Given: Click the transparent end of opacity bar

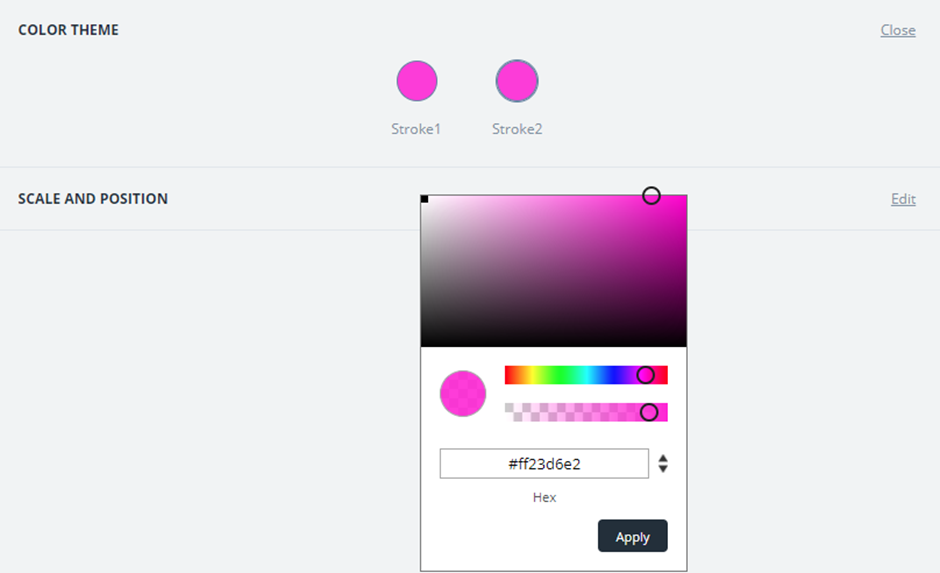Looking at the screenshot, I should pyautogui.click(x=510, y=412).
